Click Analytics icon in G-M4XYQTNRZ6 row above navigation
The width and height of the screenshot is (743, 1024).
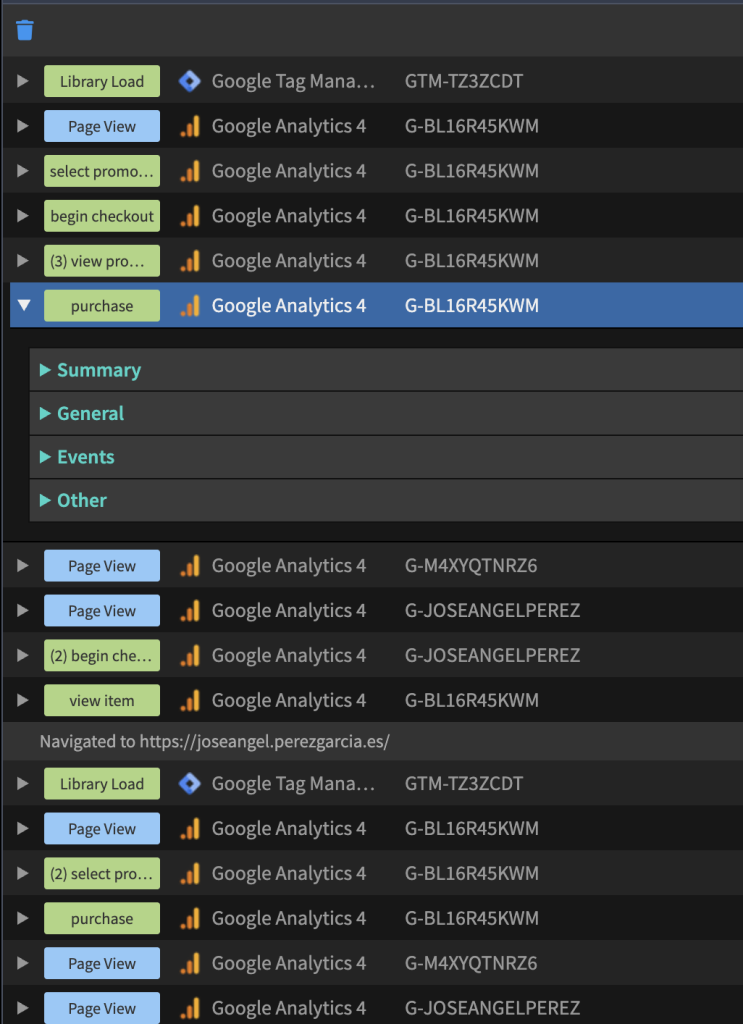(x=190, y=566)
